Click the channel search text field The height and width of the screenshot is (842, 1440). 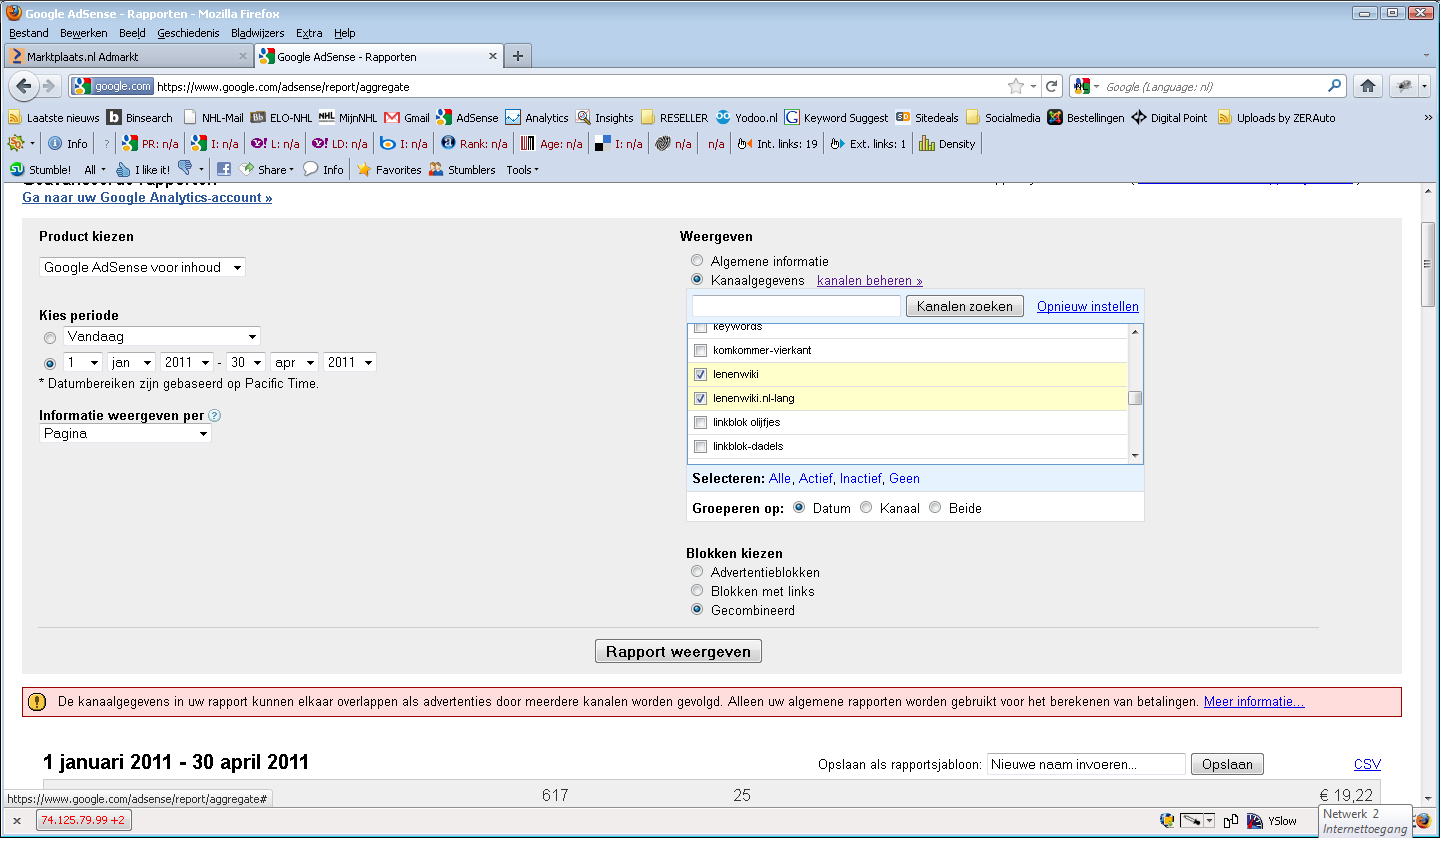(796, 306)
